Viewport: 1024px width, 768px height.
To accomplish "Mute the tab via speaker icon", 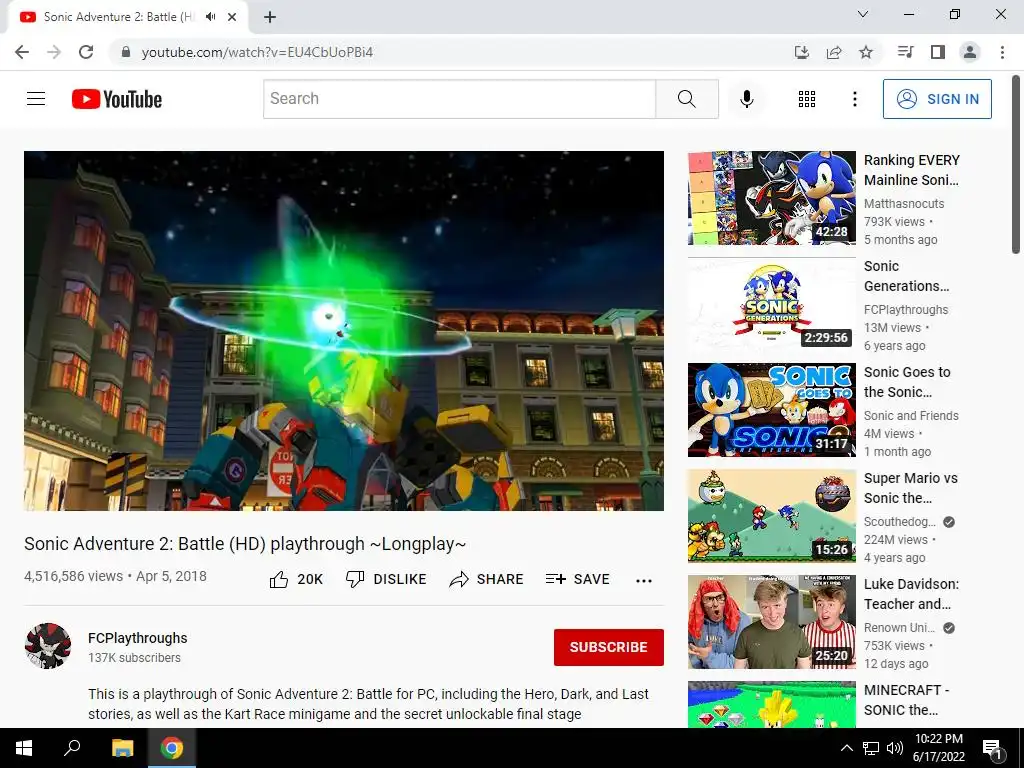I will (210, 17).
